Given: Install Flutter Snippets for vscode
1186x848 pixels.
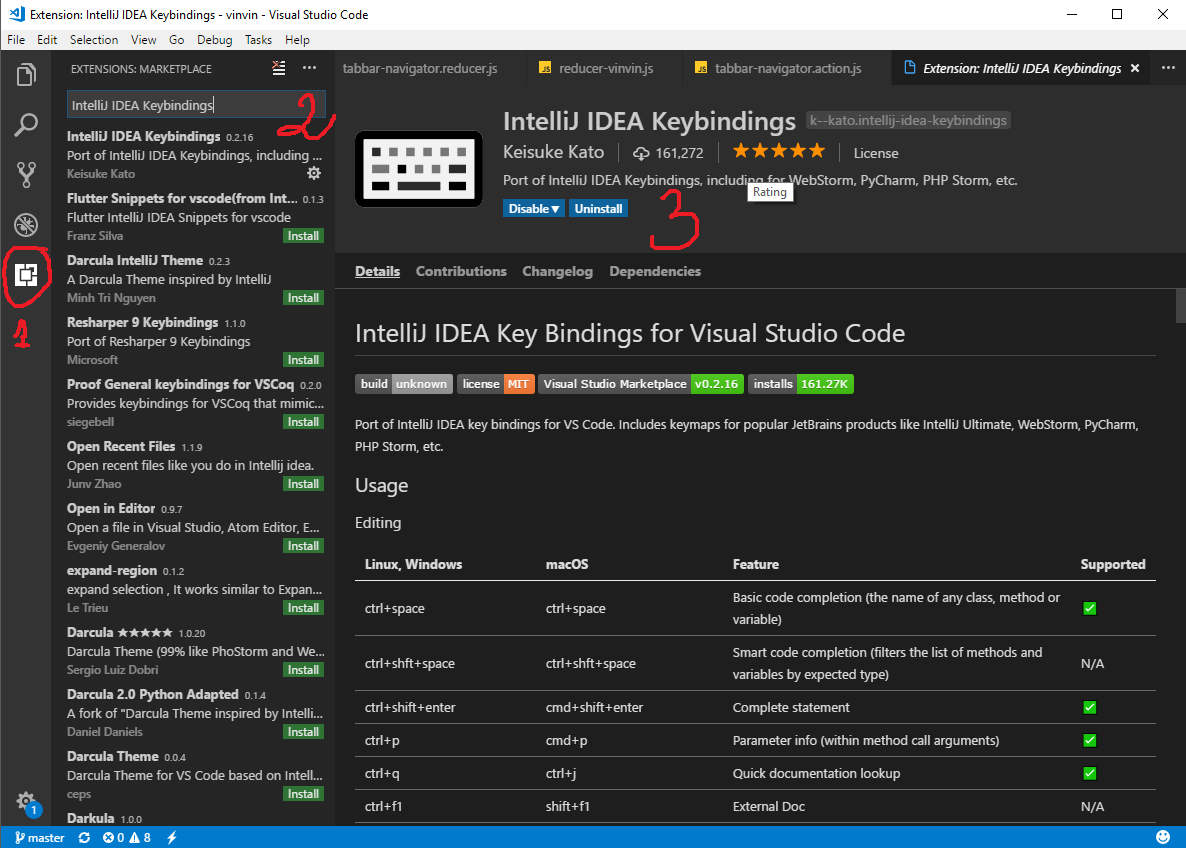Looking at the screenshot, I should 303,236.
